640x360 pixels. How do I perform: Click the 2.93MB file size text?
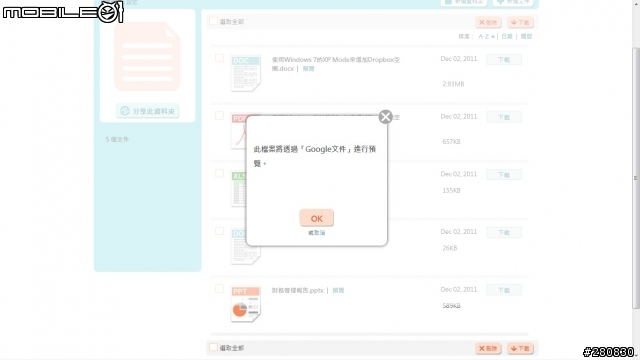click(453, 84)
